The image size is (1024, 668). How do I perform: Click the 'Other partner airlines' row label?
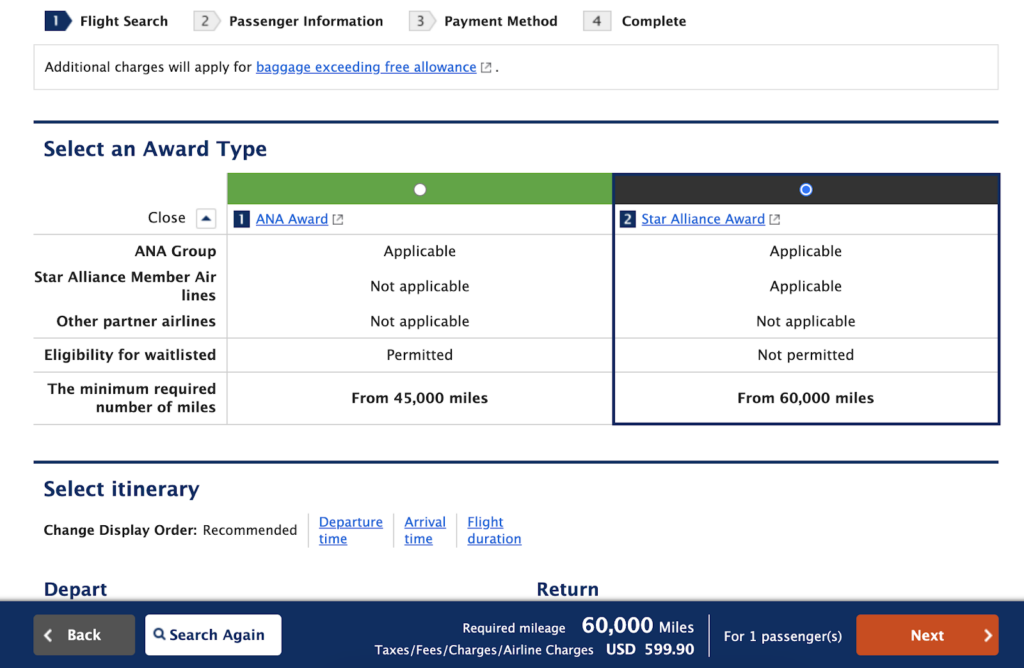136,321
